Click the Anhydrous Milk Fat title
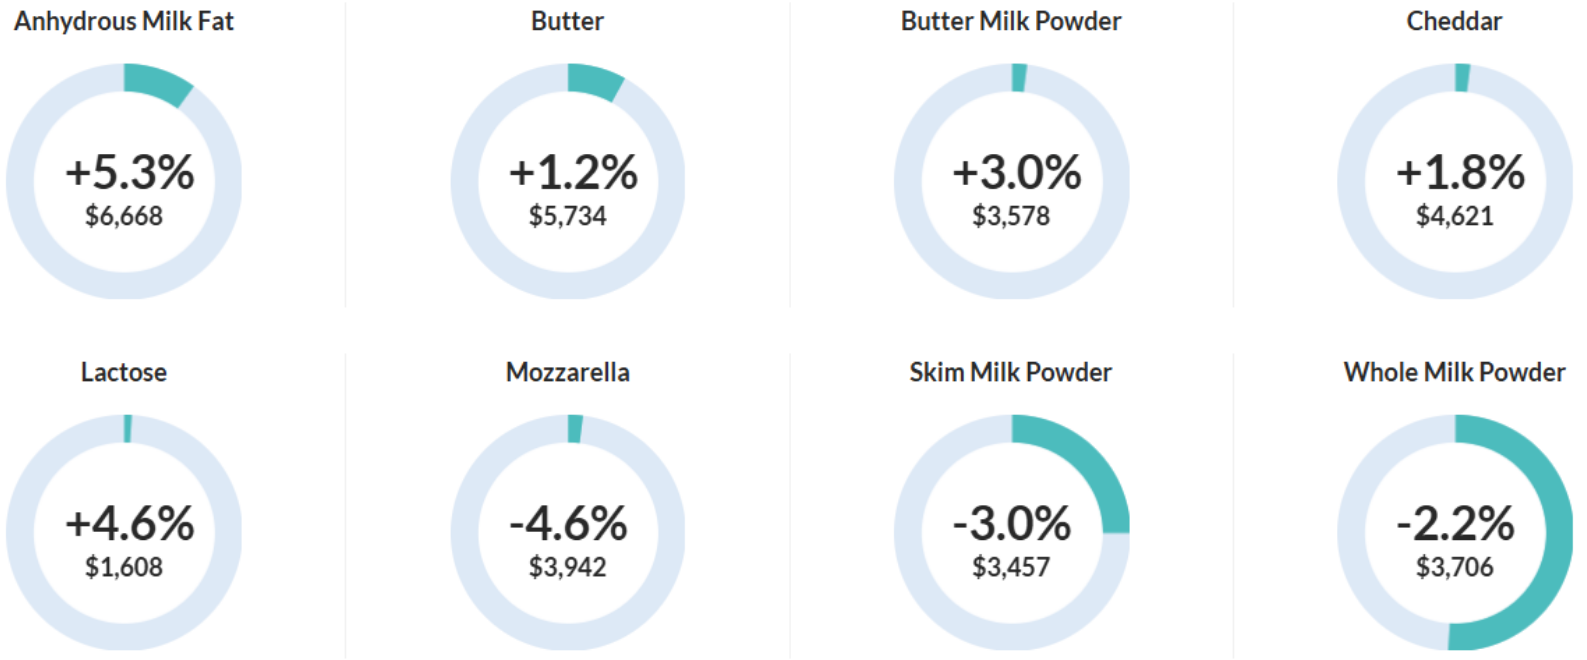This screenshot has width=1587, height=660. pyautogui.click(x=124, y=21)
